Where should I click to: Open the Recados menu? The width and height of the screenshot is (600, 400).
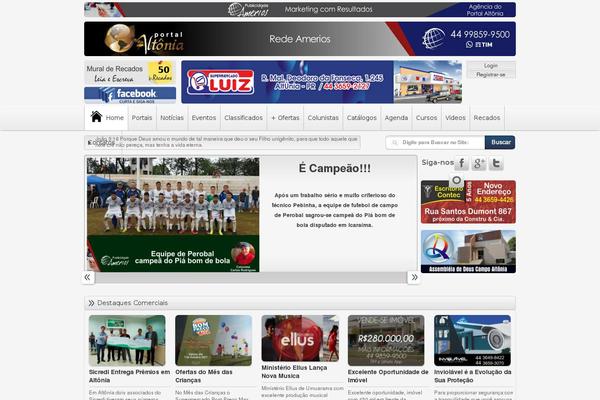click(x=487, y=118)
